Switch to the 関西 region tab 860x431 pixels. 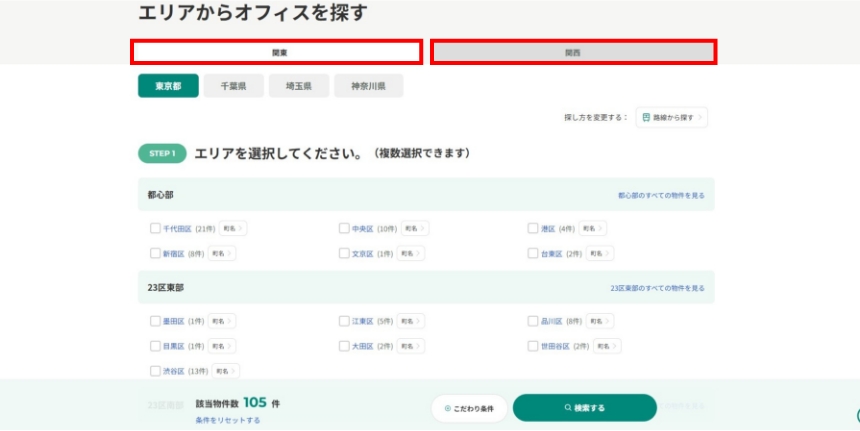pos(573,52)
